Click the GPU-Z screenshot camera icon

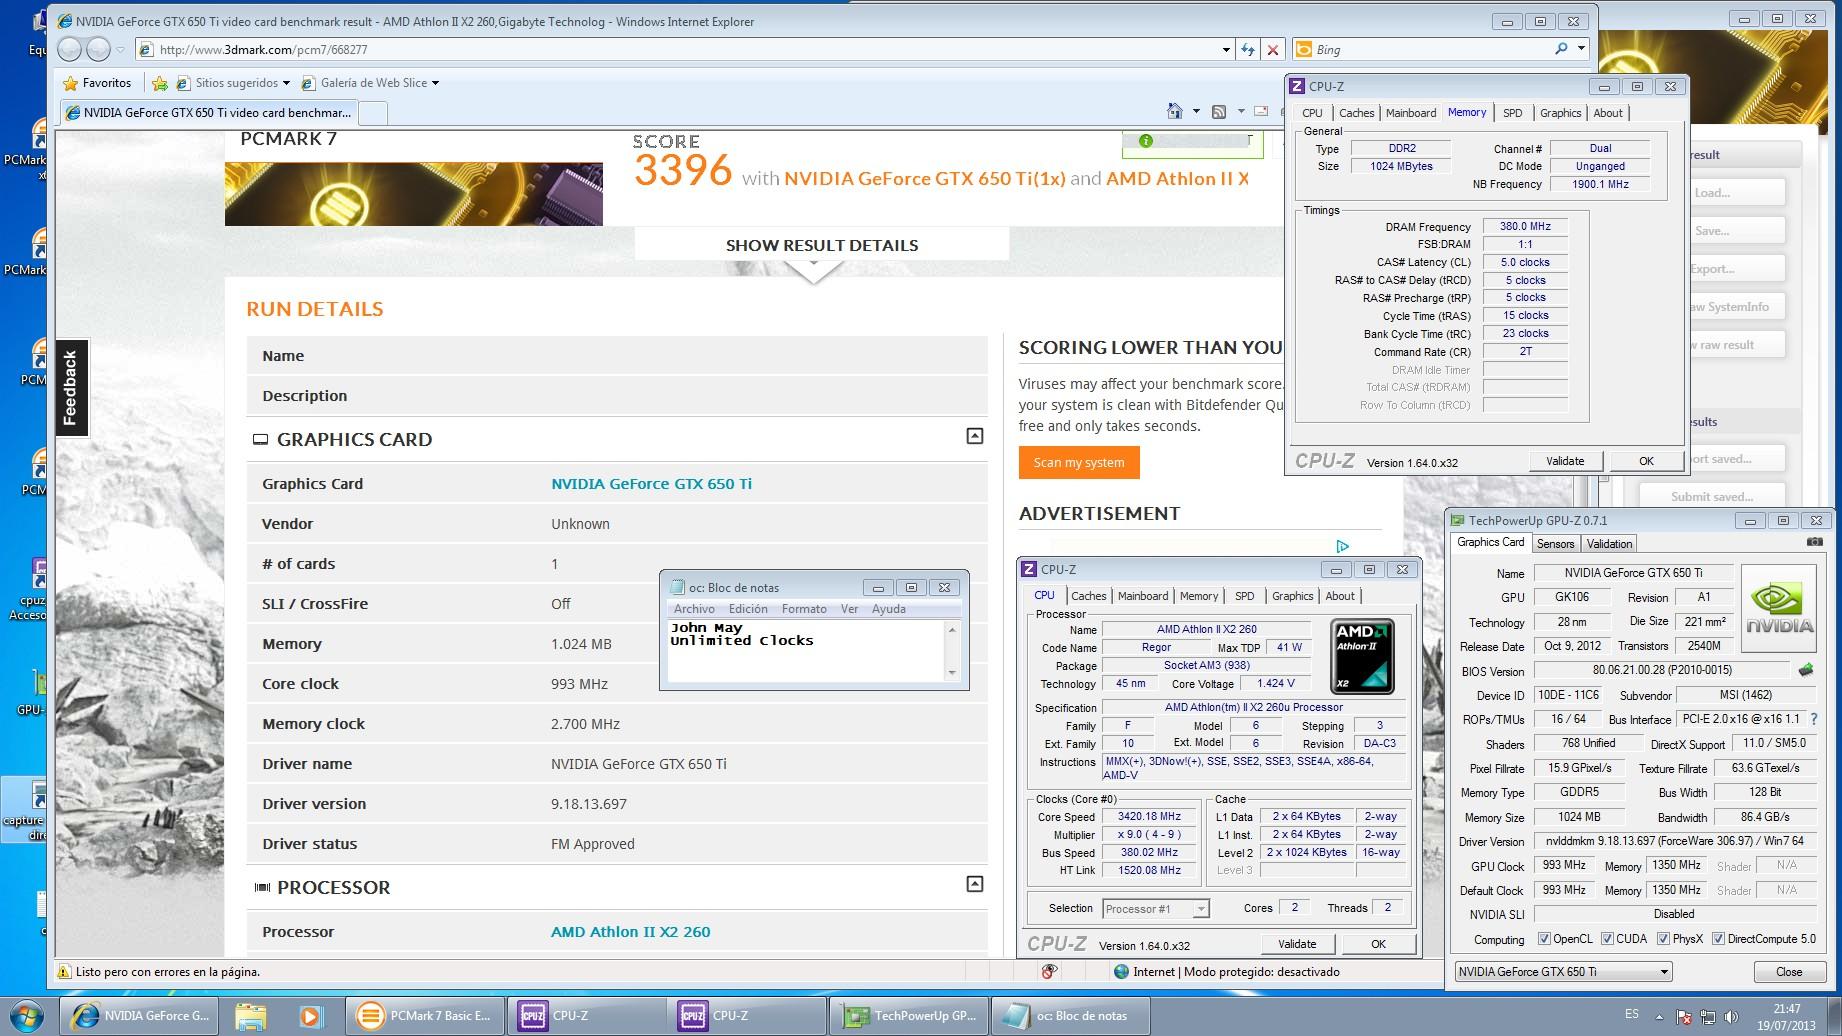pos(1814,542)
